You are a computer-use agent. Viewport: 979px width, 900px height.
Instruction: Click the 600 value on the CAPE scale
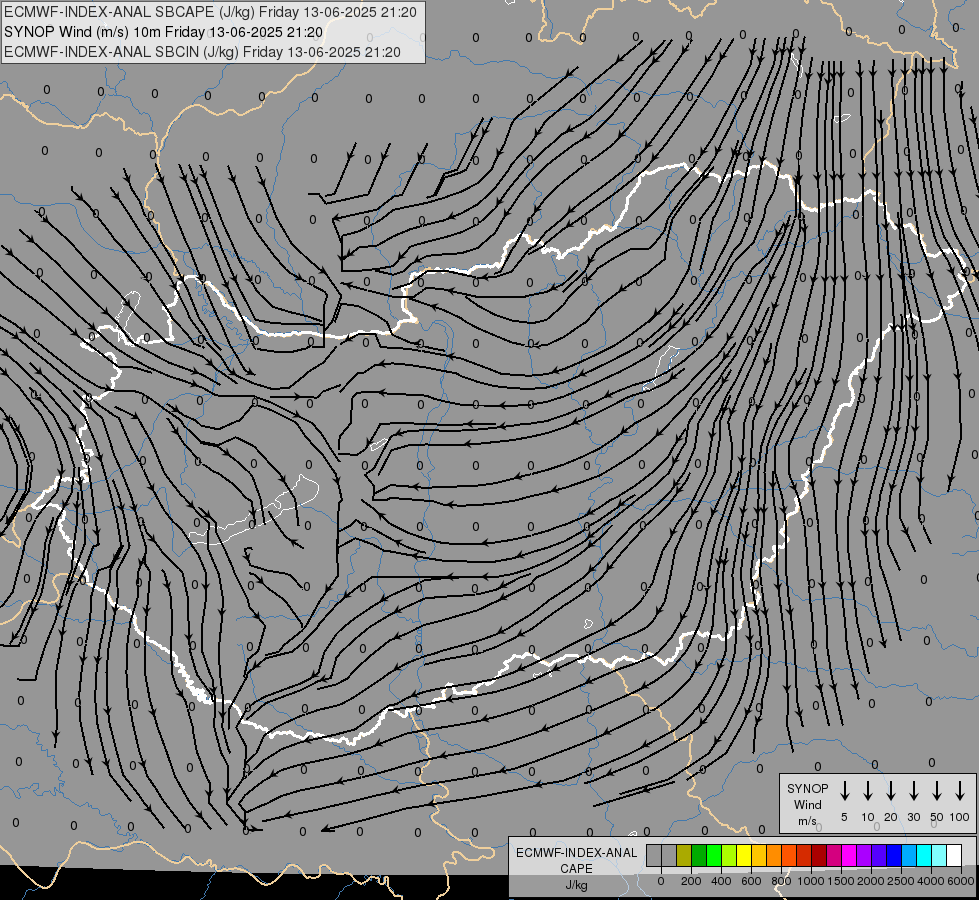coord(751,881)
